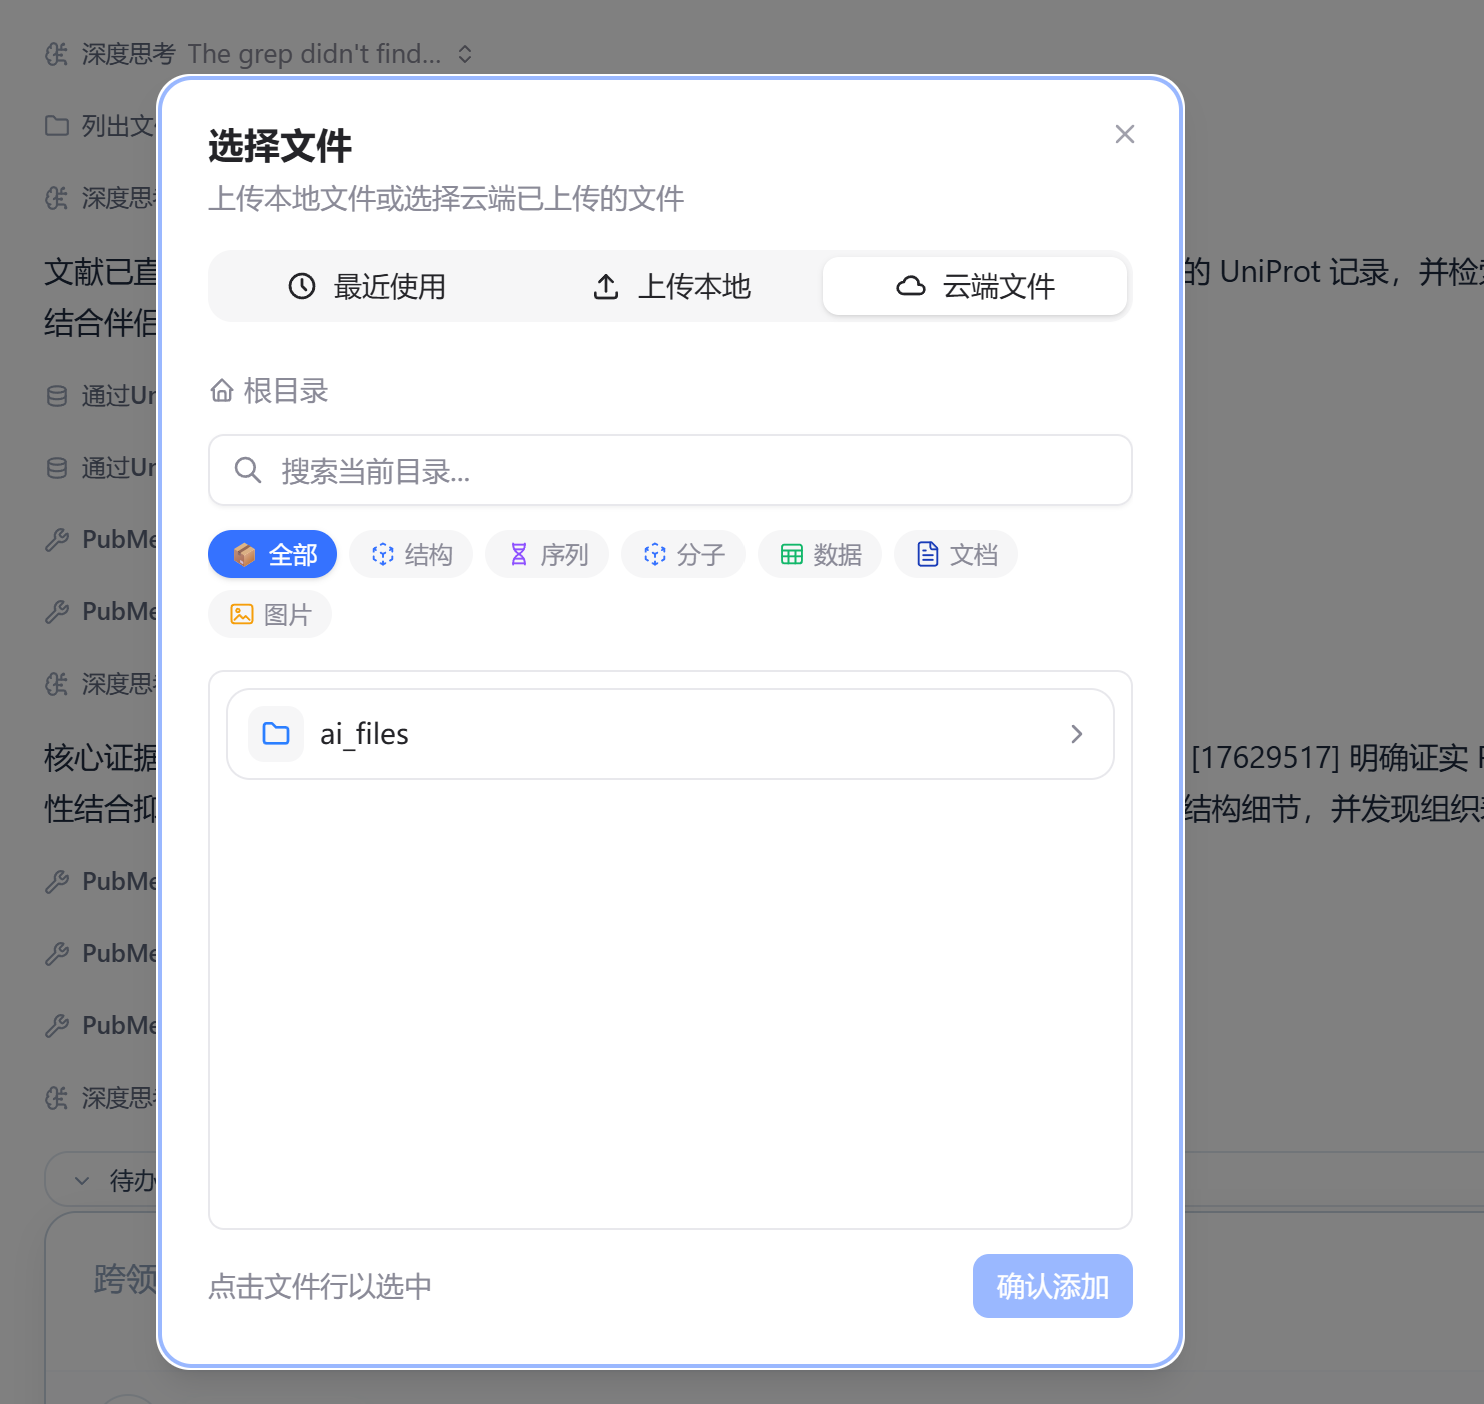Click the upload arrow icon
The image size is (1484, 1404).
point(606,286)
